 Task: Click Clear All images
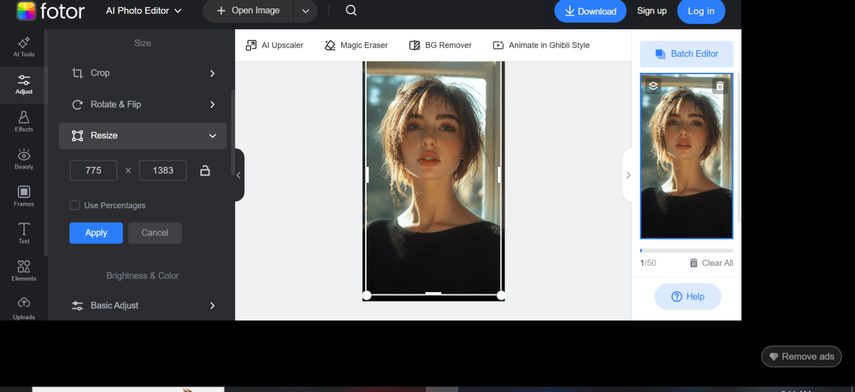point(711,263)
